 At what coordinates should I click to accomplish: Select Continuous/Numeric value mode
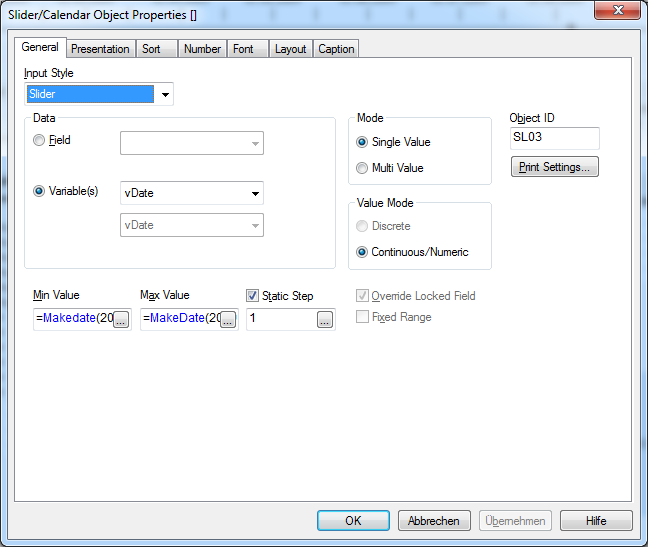coord(362,252)
